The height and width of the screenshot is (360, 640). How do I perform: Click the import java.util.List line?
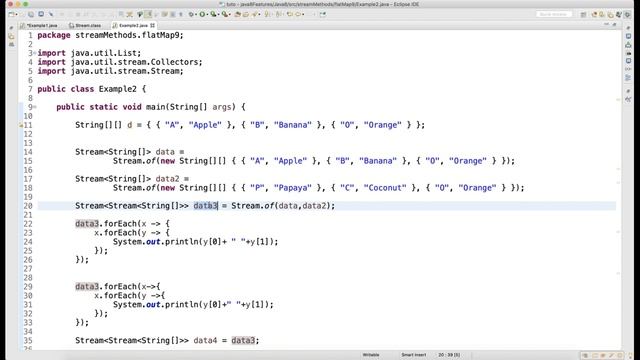[89, 53]
